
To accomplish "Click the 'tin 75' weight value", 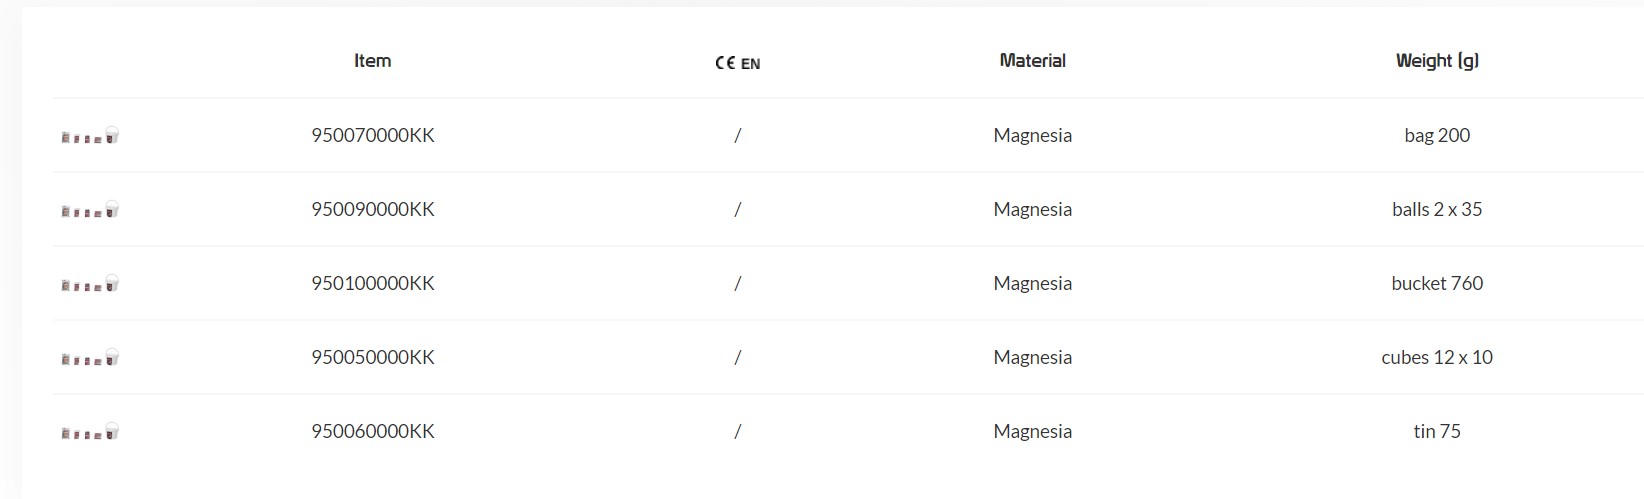I will [x=1436, y=431].
